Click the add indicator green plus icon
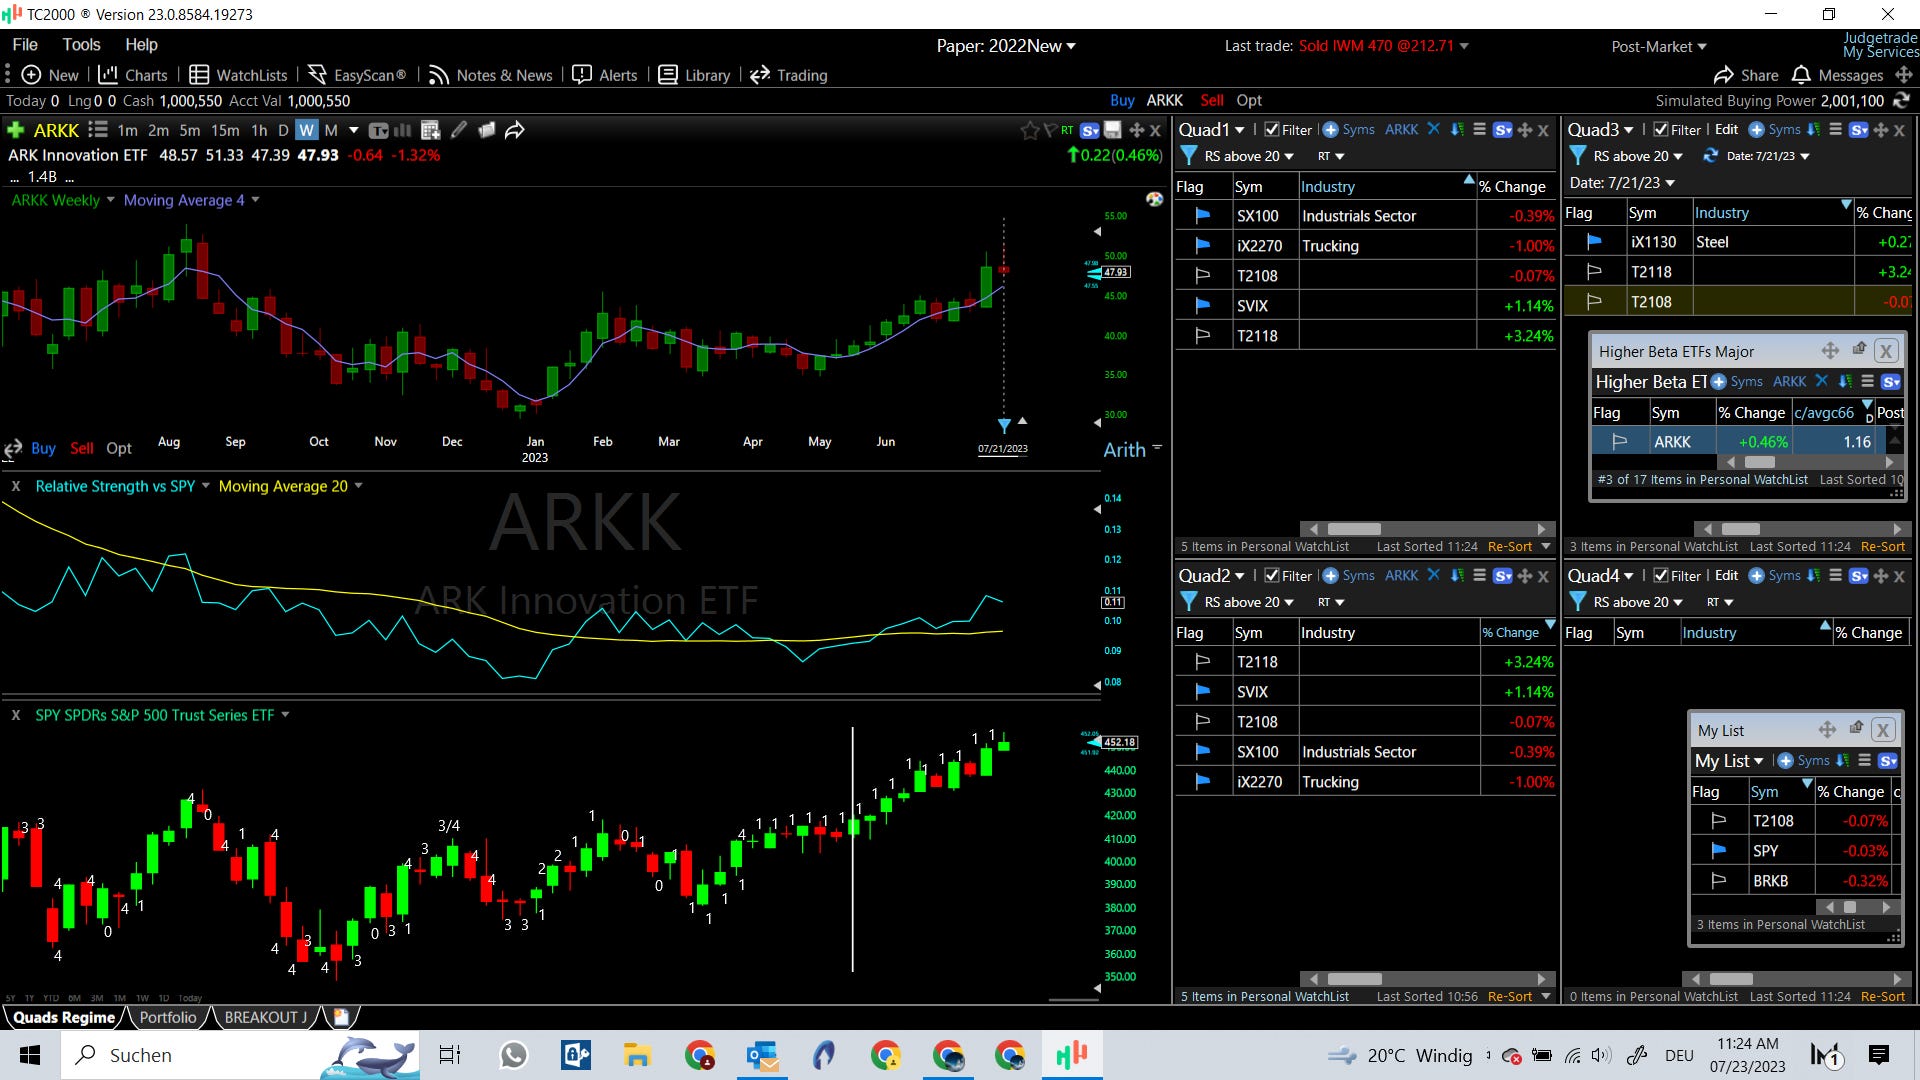 [16, 130]
